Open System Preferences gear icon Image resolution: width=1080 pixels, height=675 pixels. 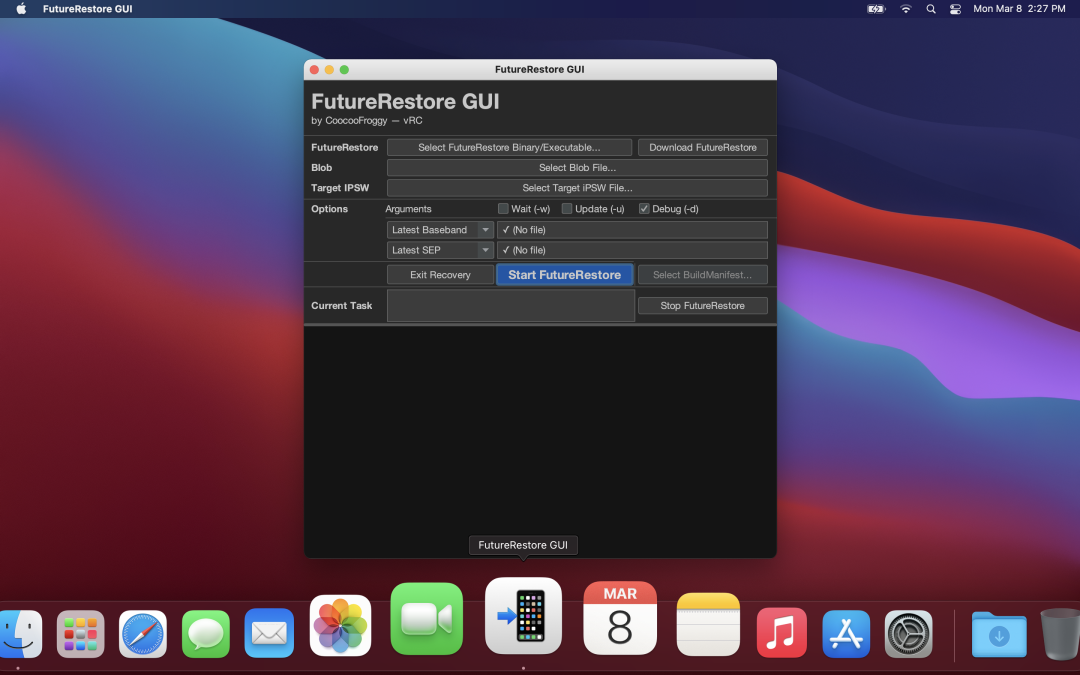click(x=908, y=634)
